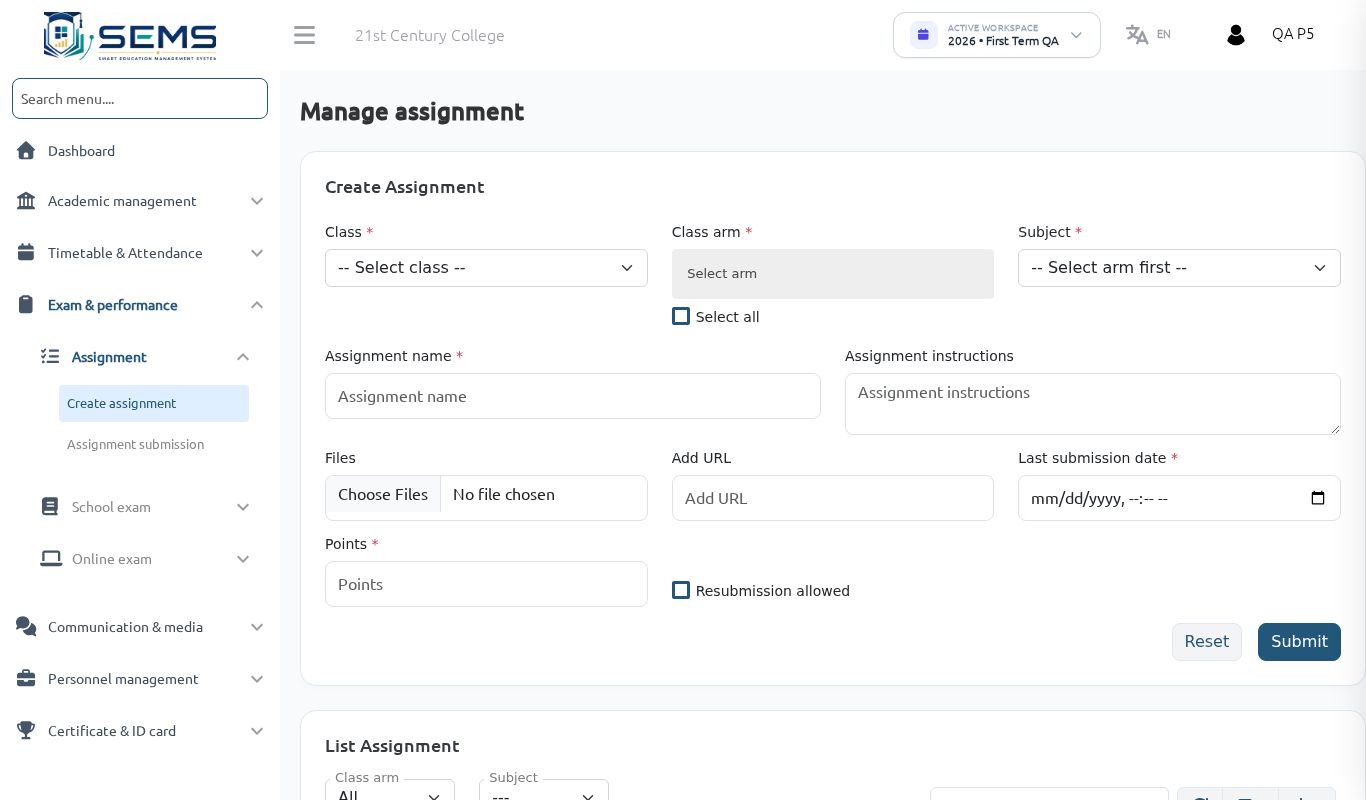
Task: Click the SEMS logo
Action: 130,36
